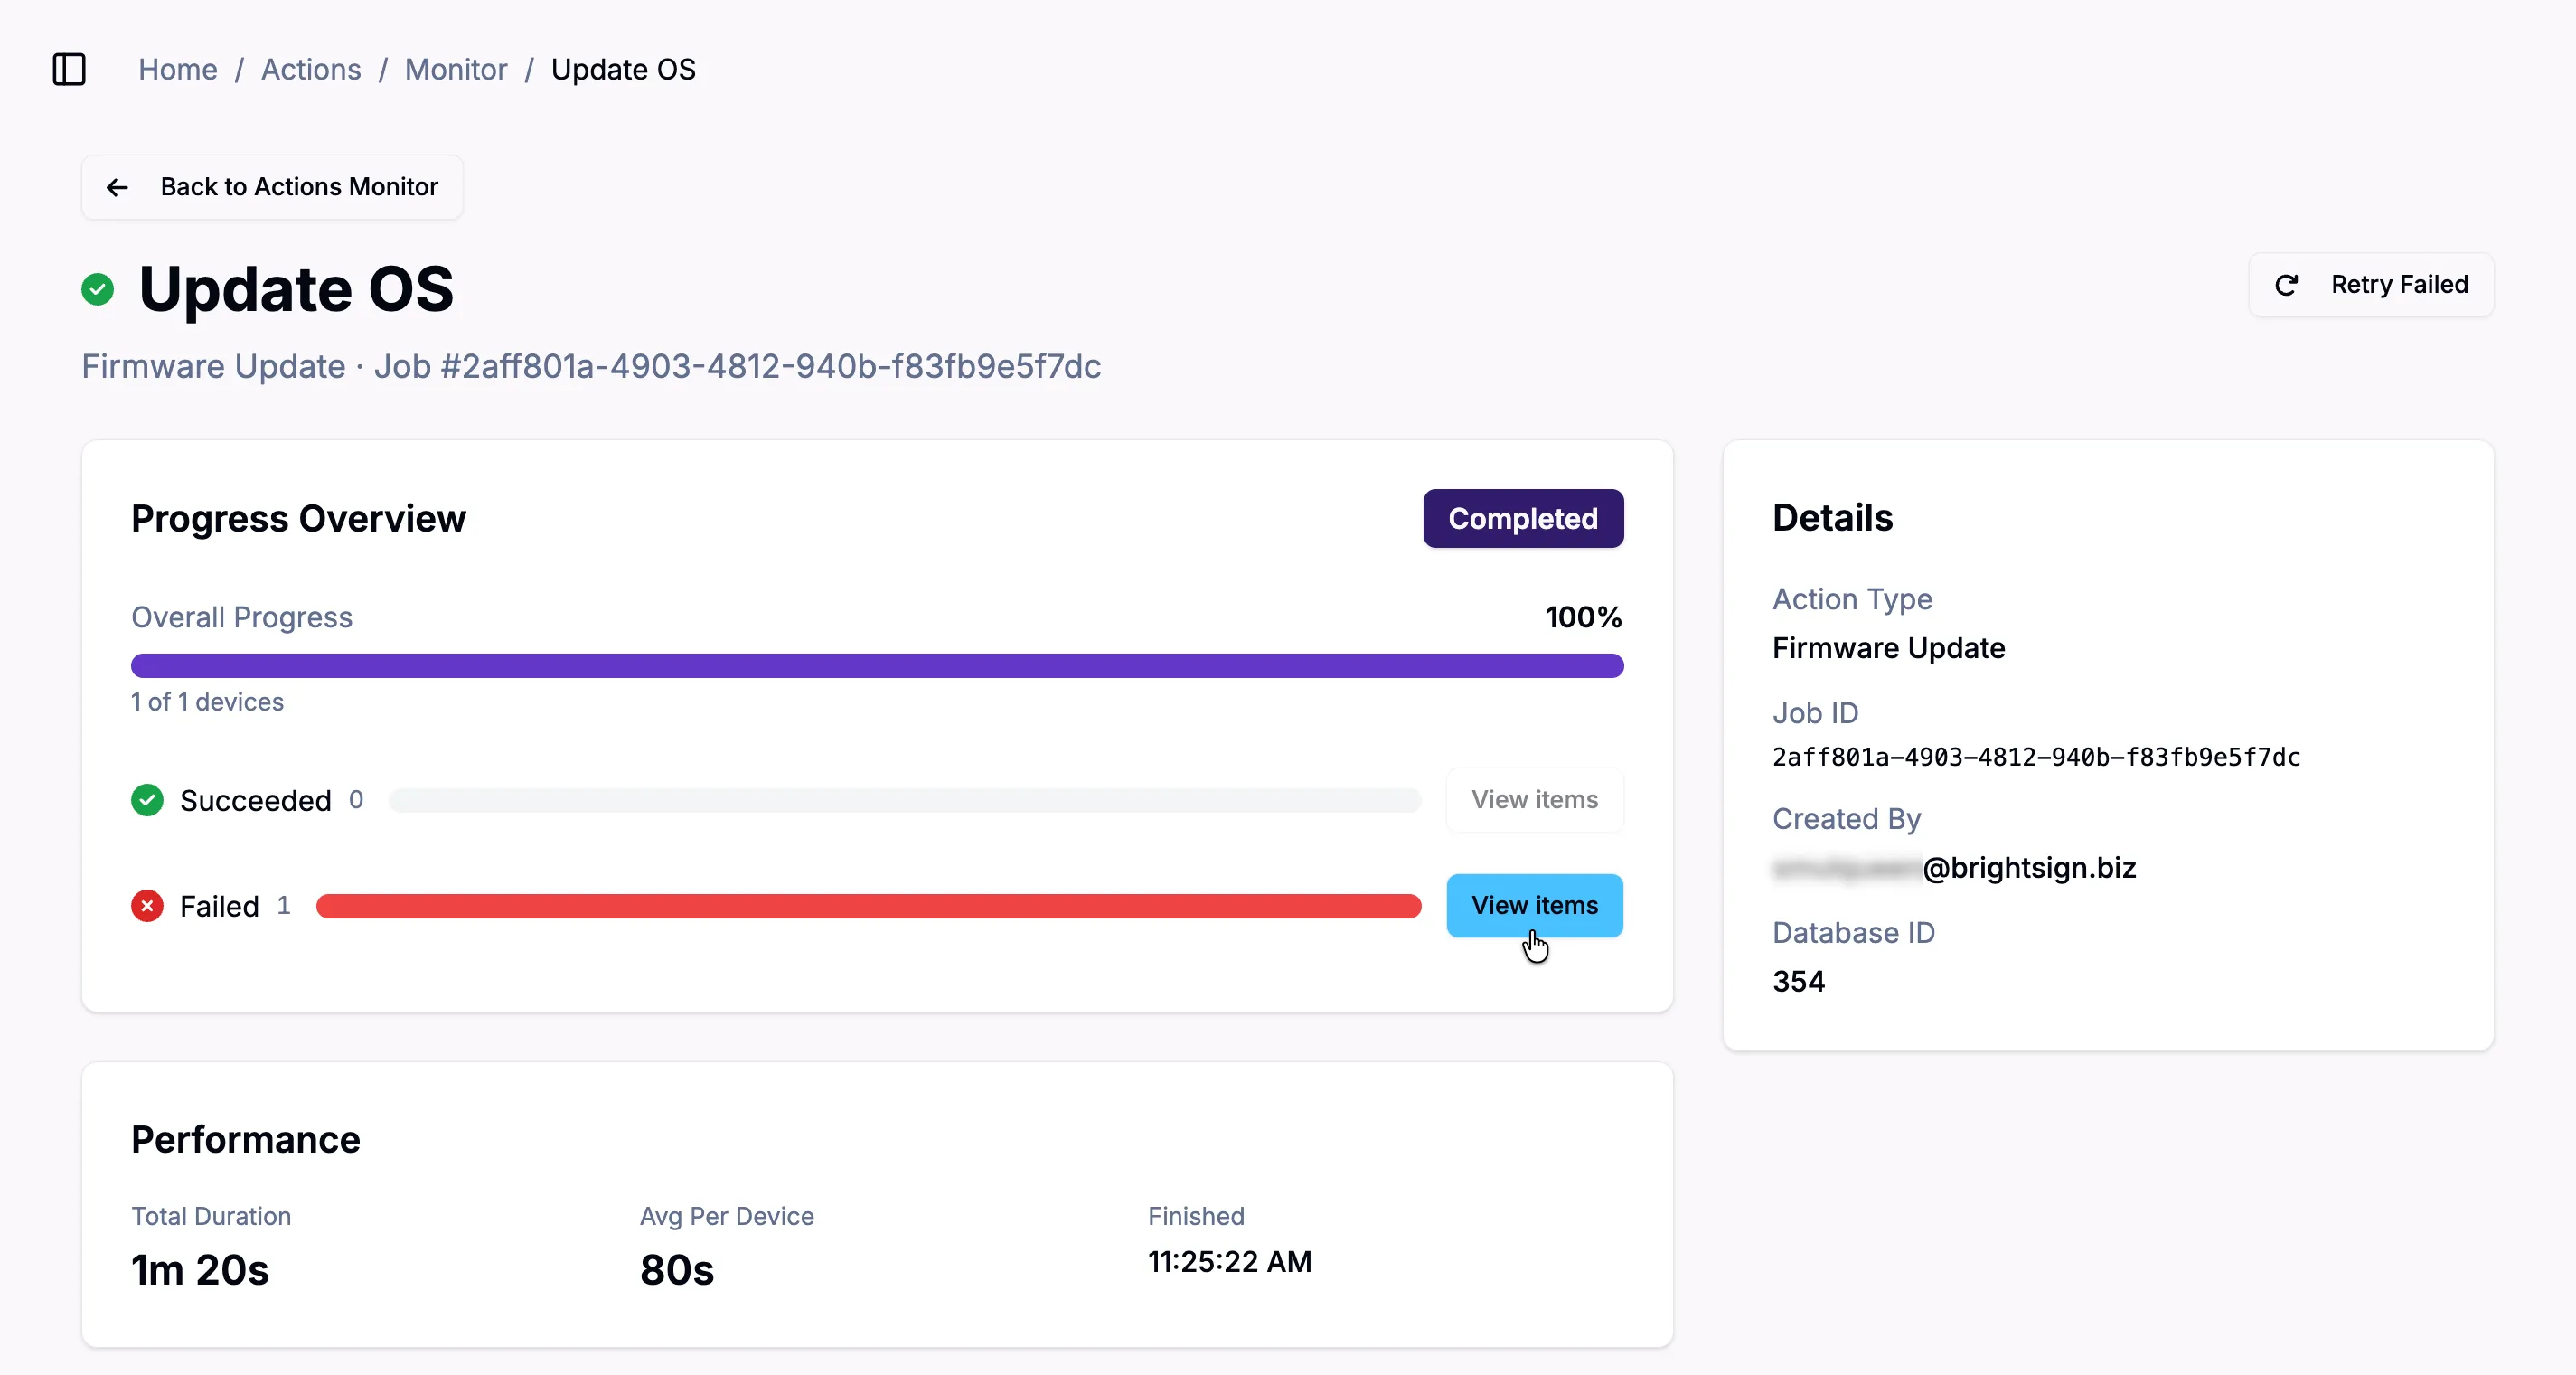This screenshot has height=1375, width=2576.
Task: View items for Failed devices
Action: tap(1534, 906)
